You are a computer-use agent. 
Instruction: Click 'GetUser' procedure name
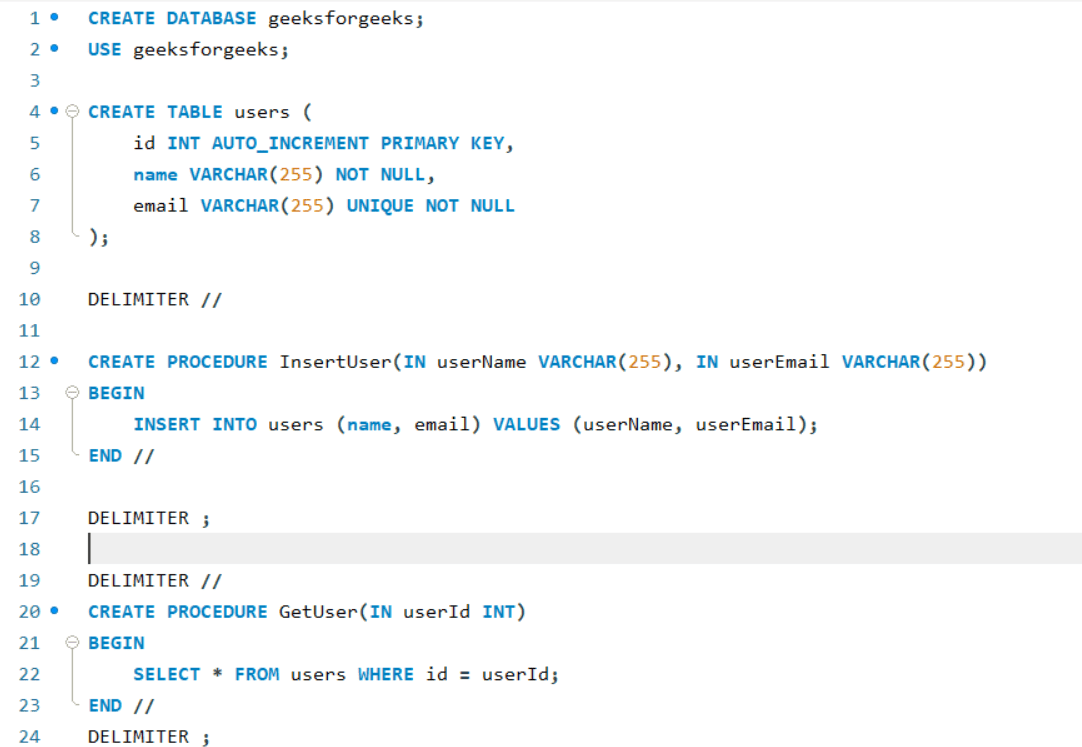(318, 612)
